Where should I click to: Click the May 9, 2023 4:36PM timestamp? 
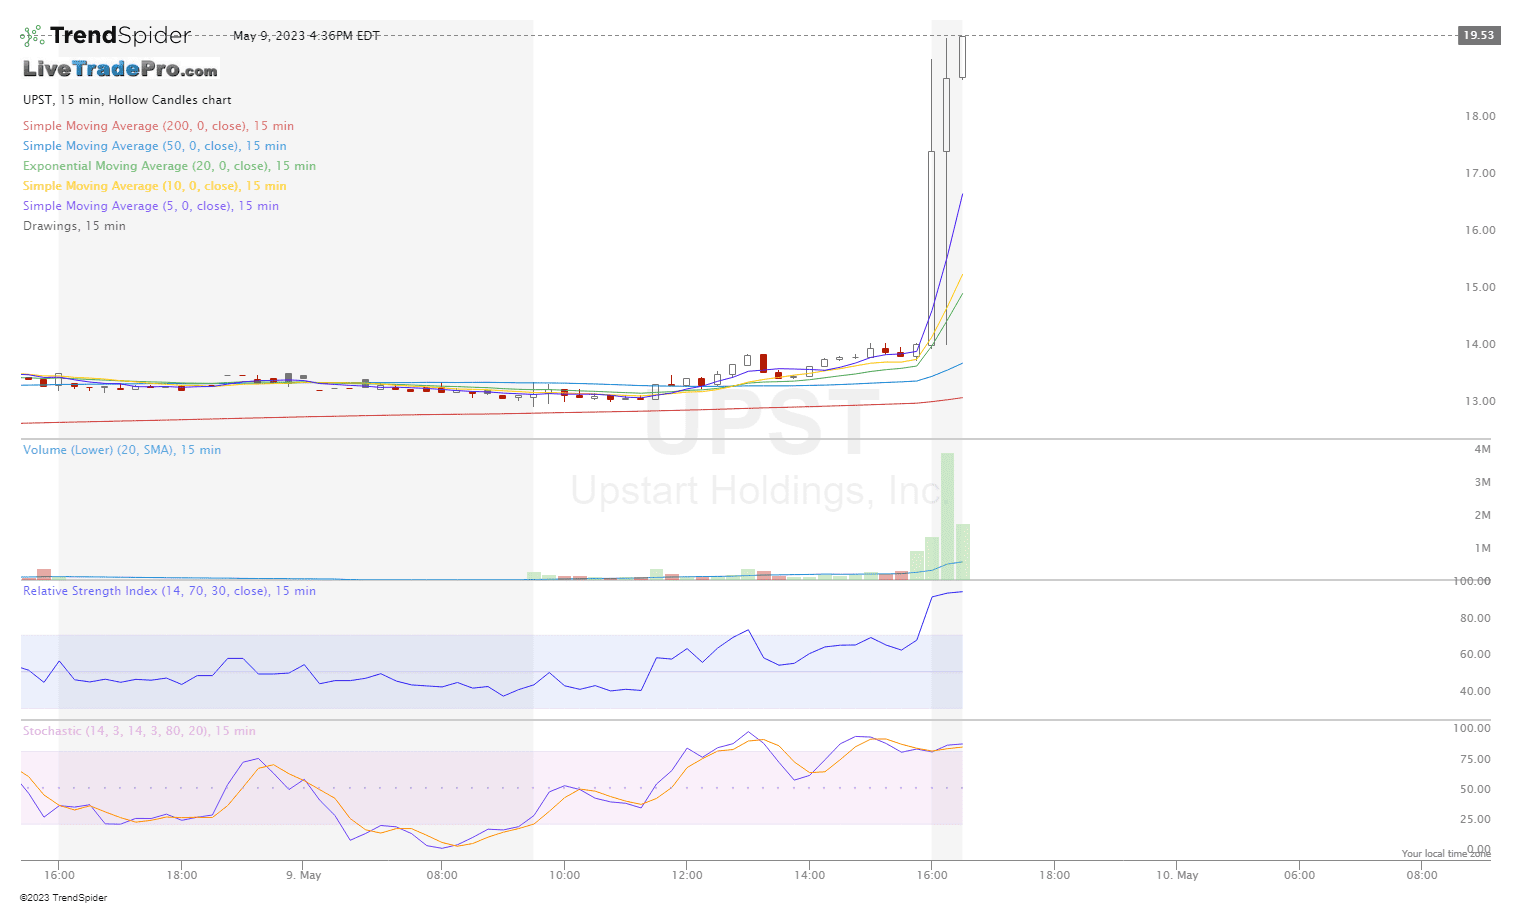[305, 34]
